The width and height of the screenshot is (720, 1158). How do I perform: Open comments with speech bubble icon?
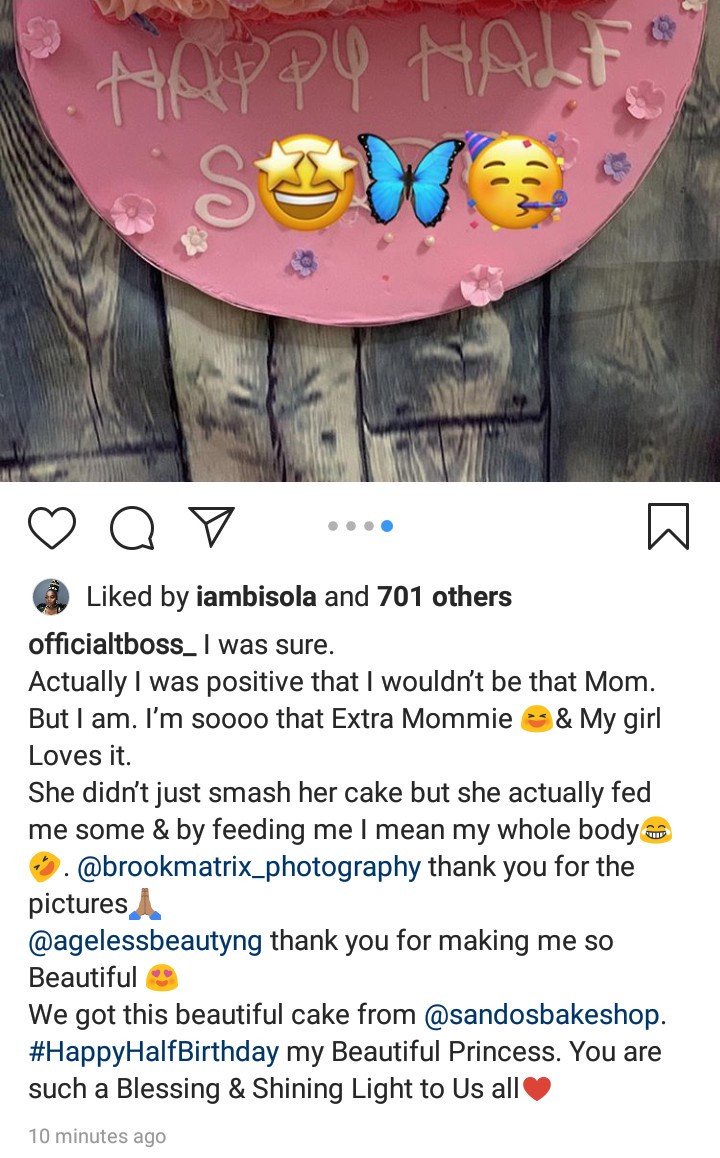[131, 527]
